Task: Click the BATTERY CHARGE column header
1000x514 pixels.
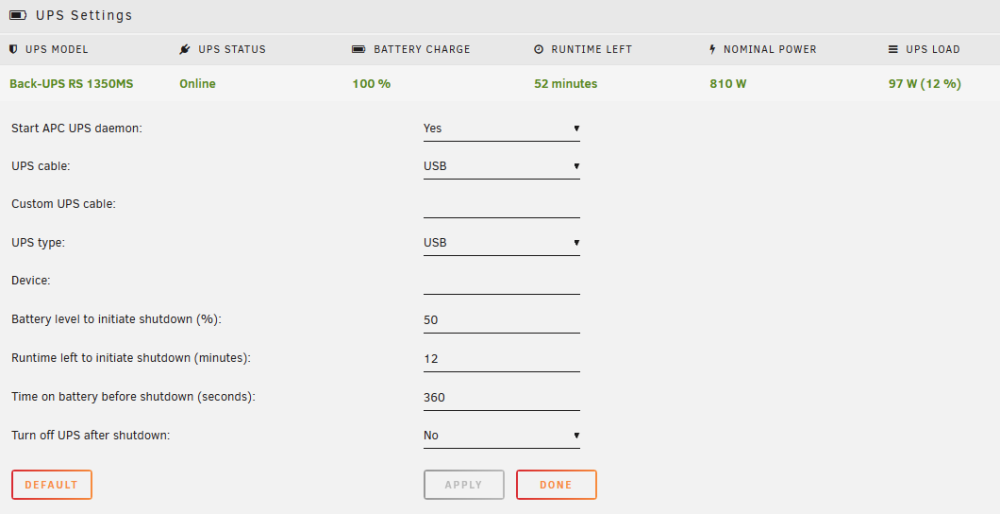Action: (422, 49)
